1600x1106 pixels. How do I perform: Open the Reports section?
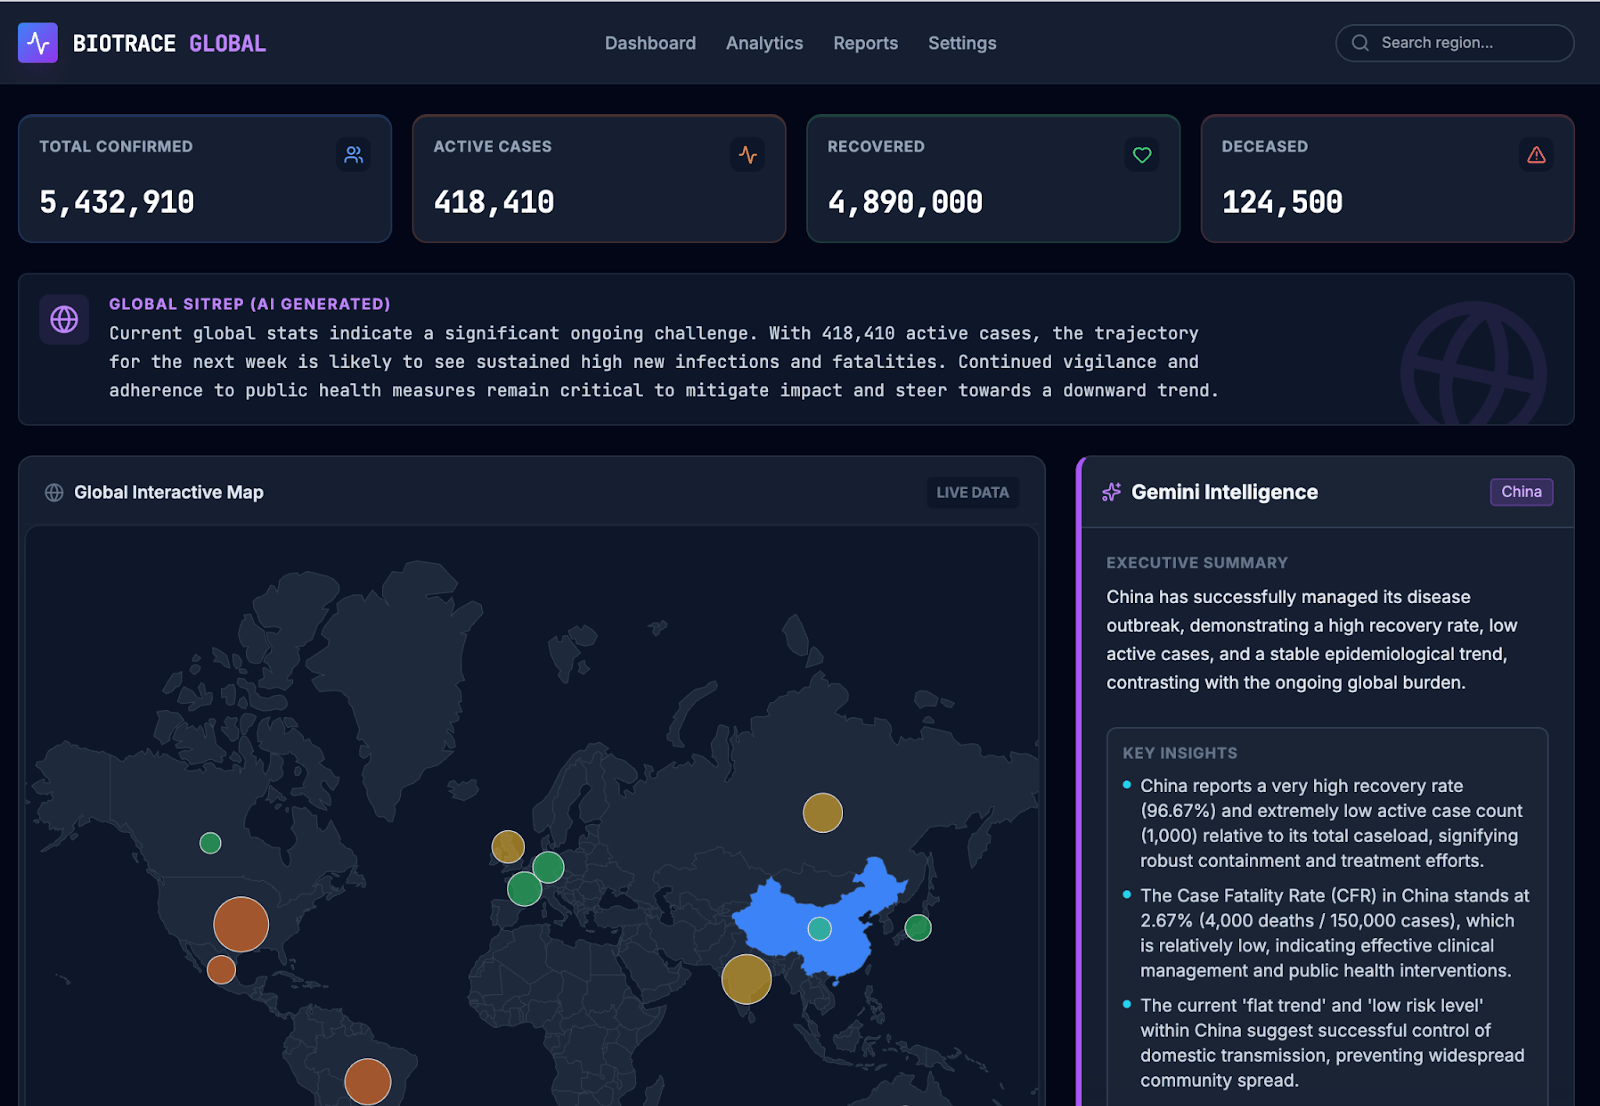[x=865, y=43]
